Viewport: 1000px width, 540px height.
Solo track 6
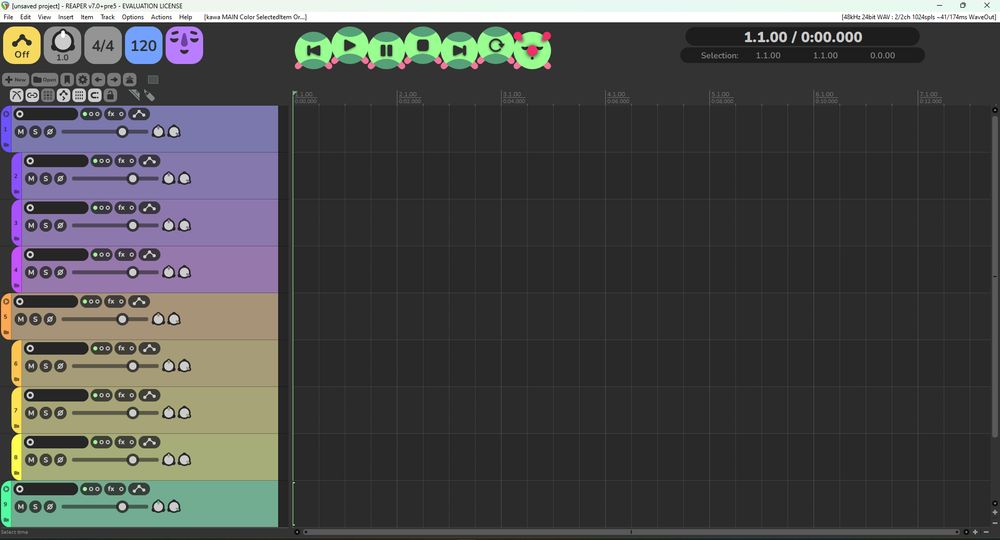45,367
